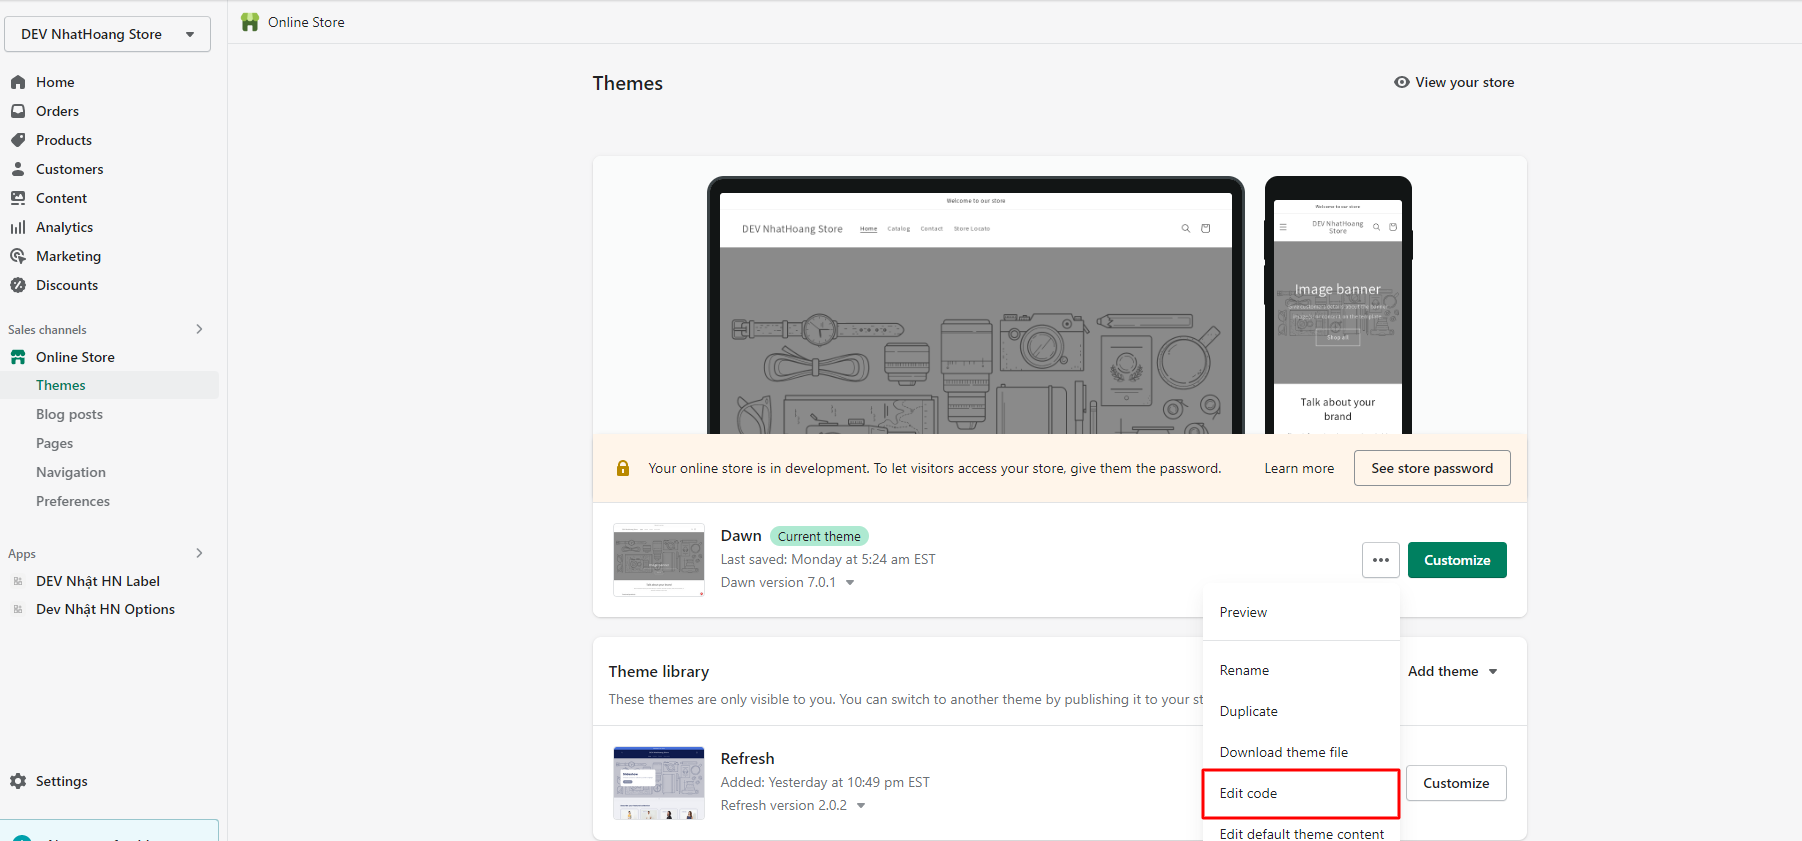
Task: Open the Learn more link
Action: 1299,468
